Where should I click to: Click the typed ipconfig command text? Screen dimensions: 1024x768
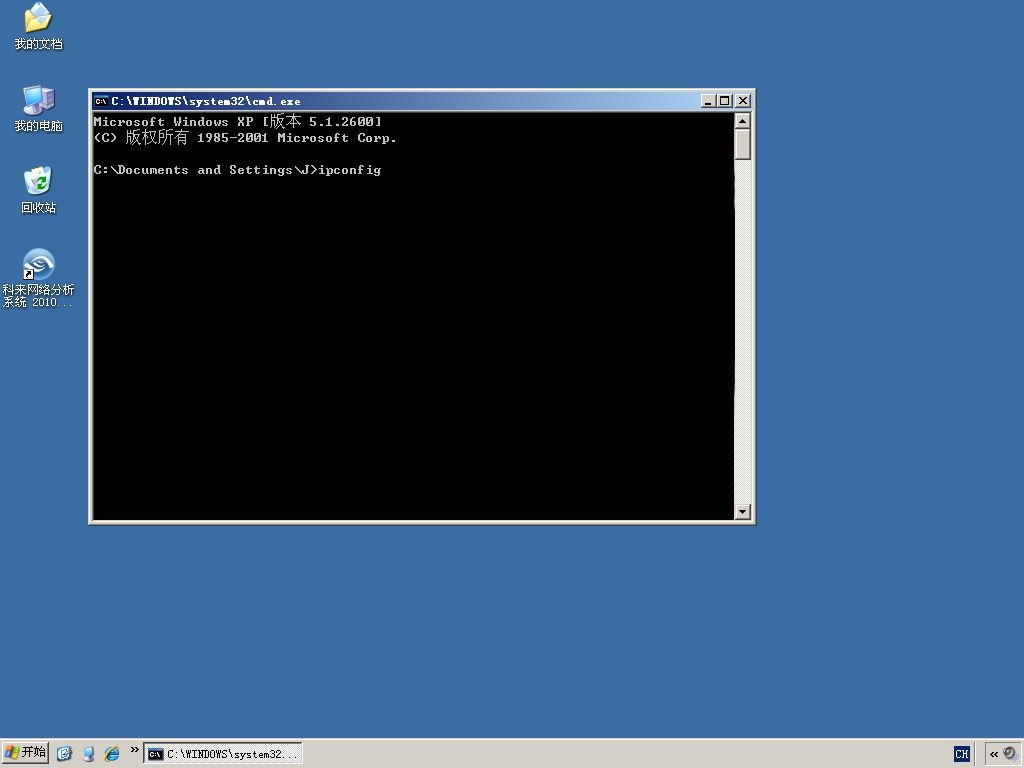350,170
